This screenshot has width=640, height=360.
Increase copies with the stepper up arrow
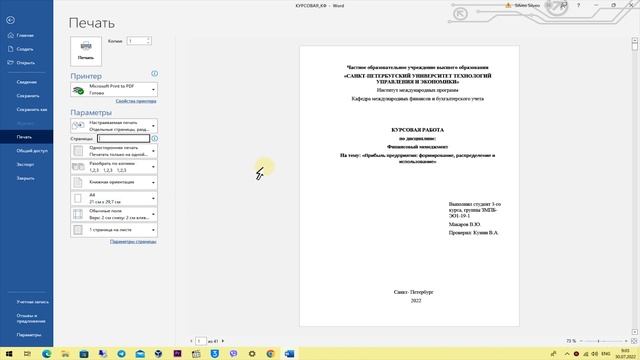(149, 39)
